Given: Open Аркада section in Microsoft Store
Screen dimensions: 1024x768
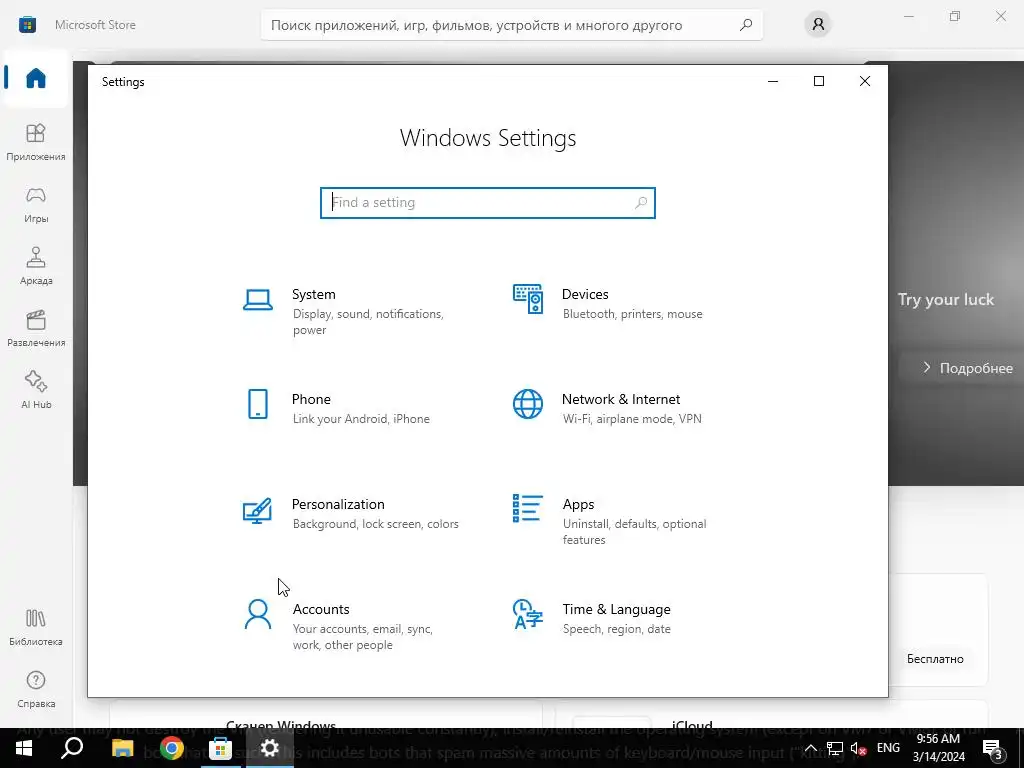Looking at the screenshot, I should click(36, 266).
